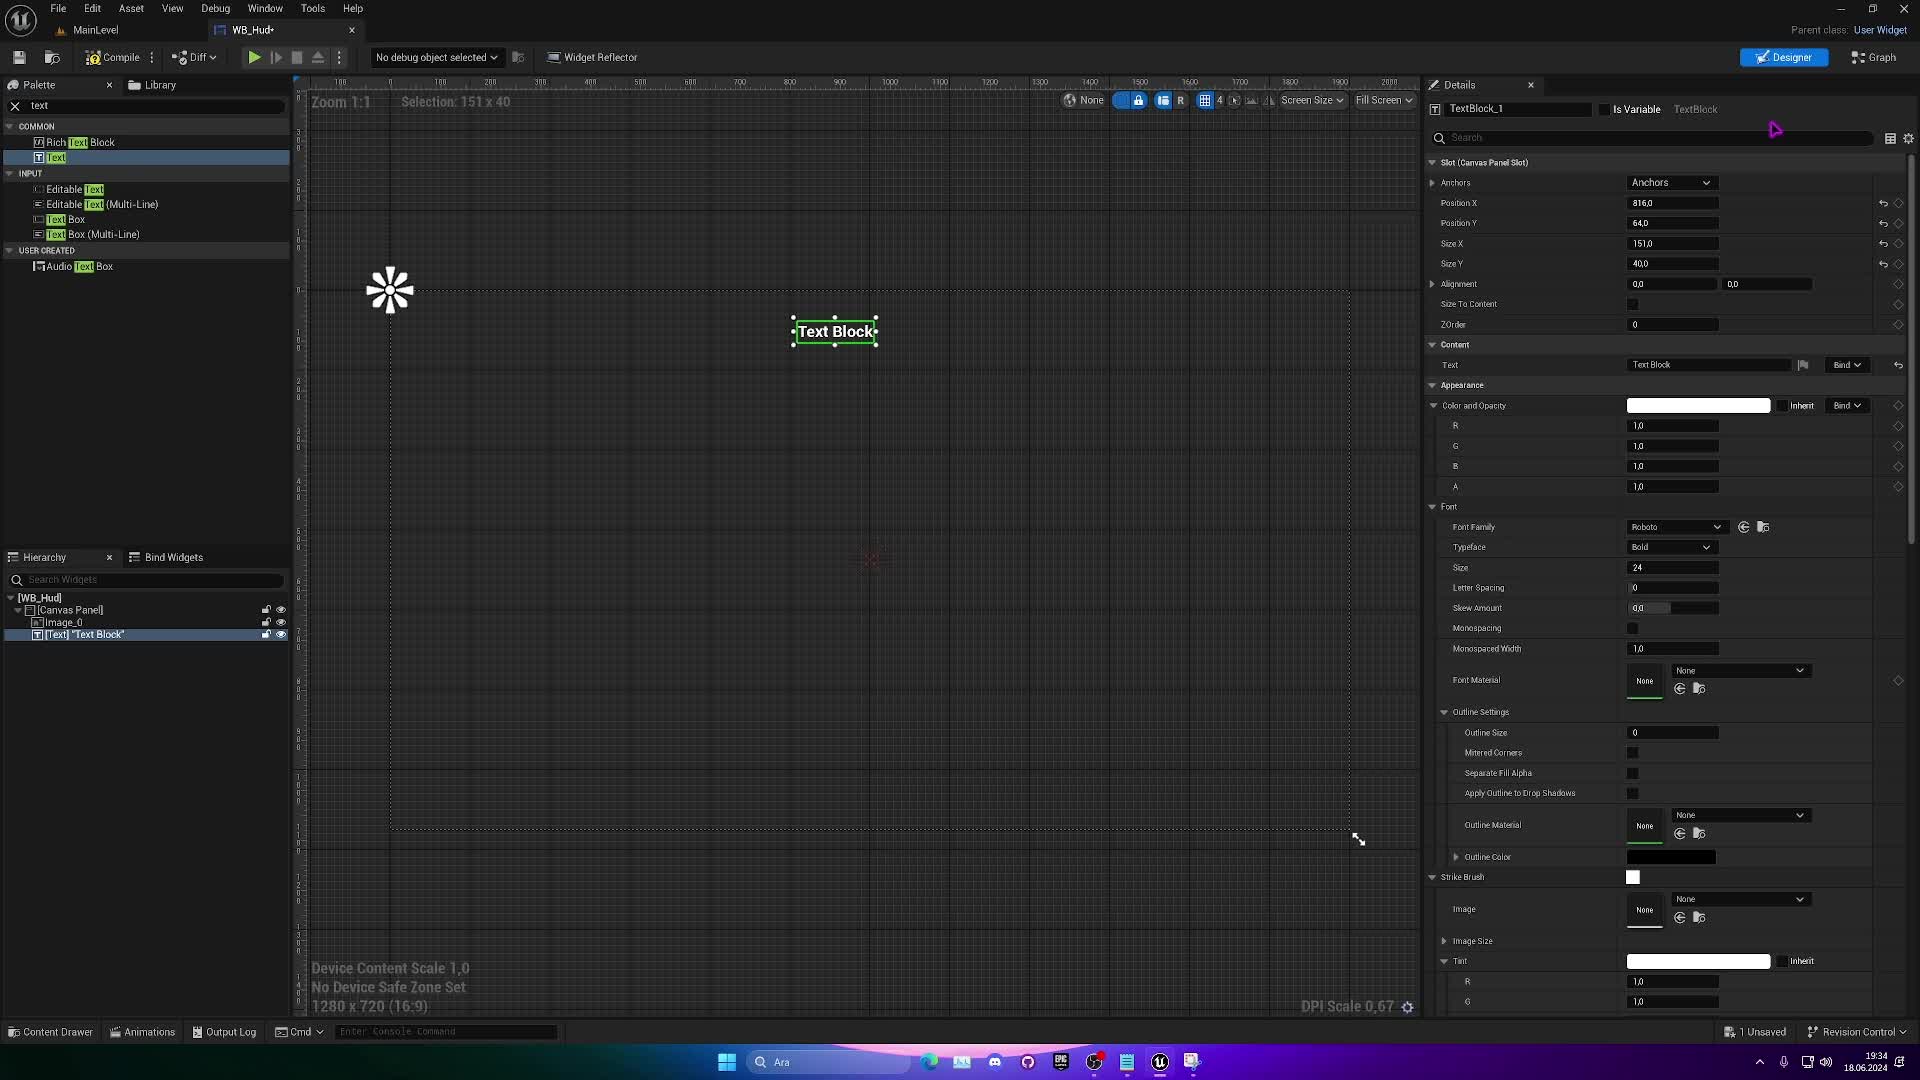This screenshot has height=1080, width=1920.
Task: Collapse the INPUT palette category
Action: [x=10, y=173]
